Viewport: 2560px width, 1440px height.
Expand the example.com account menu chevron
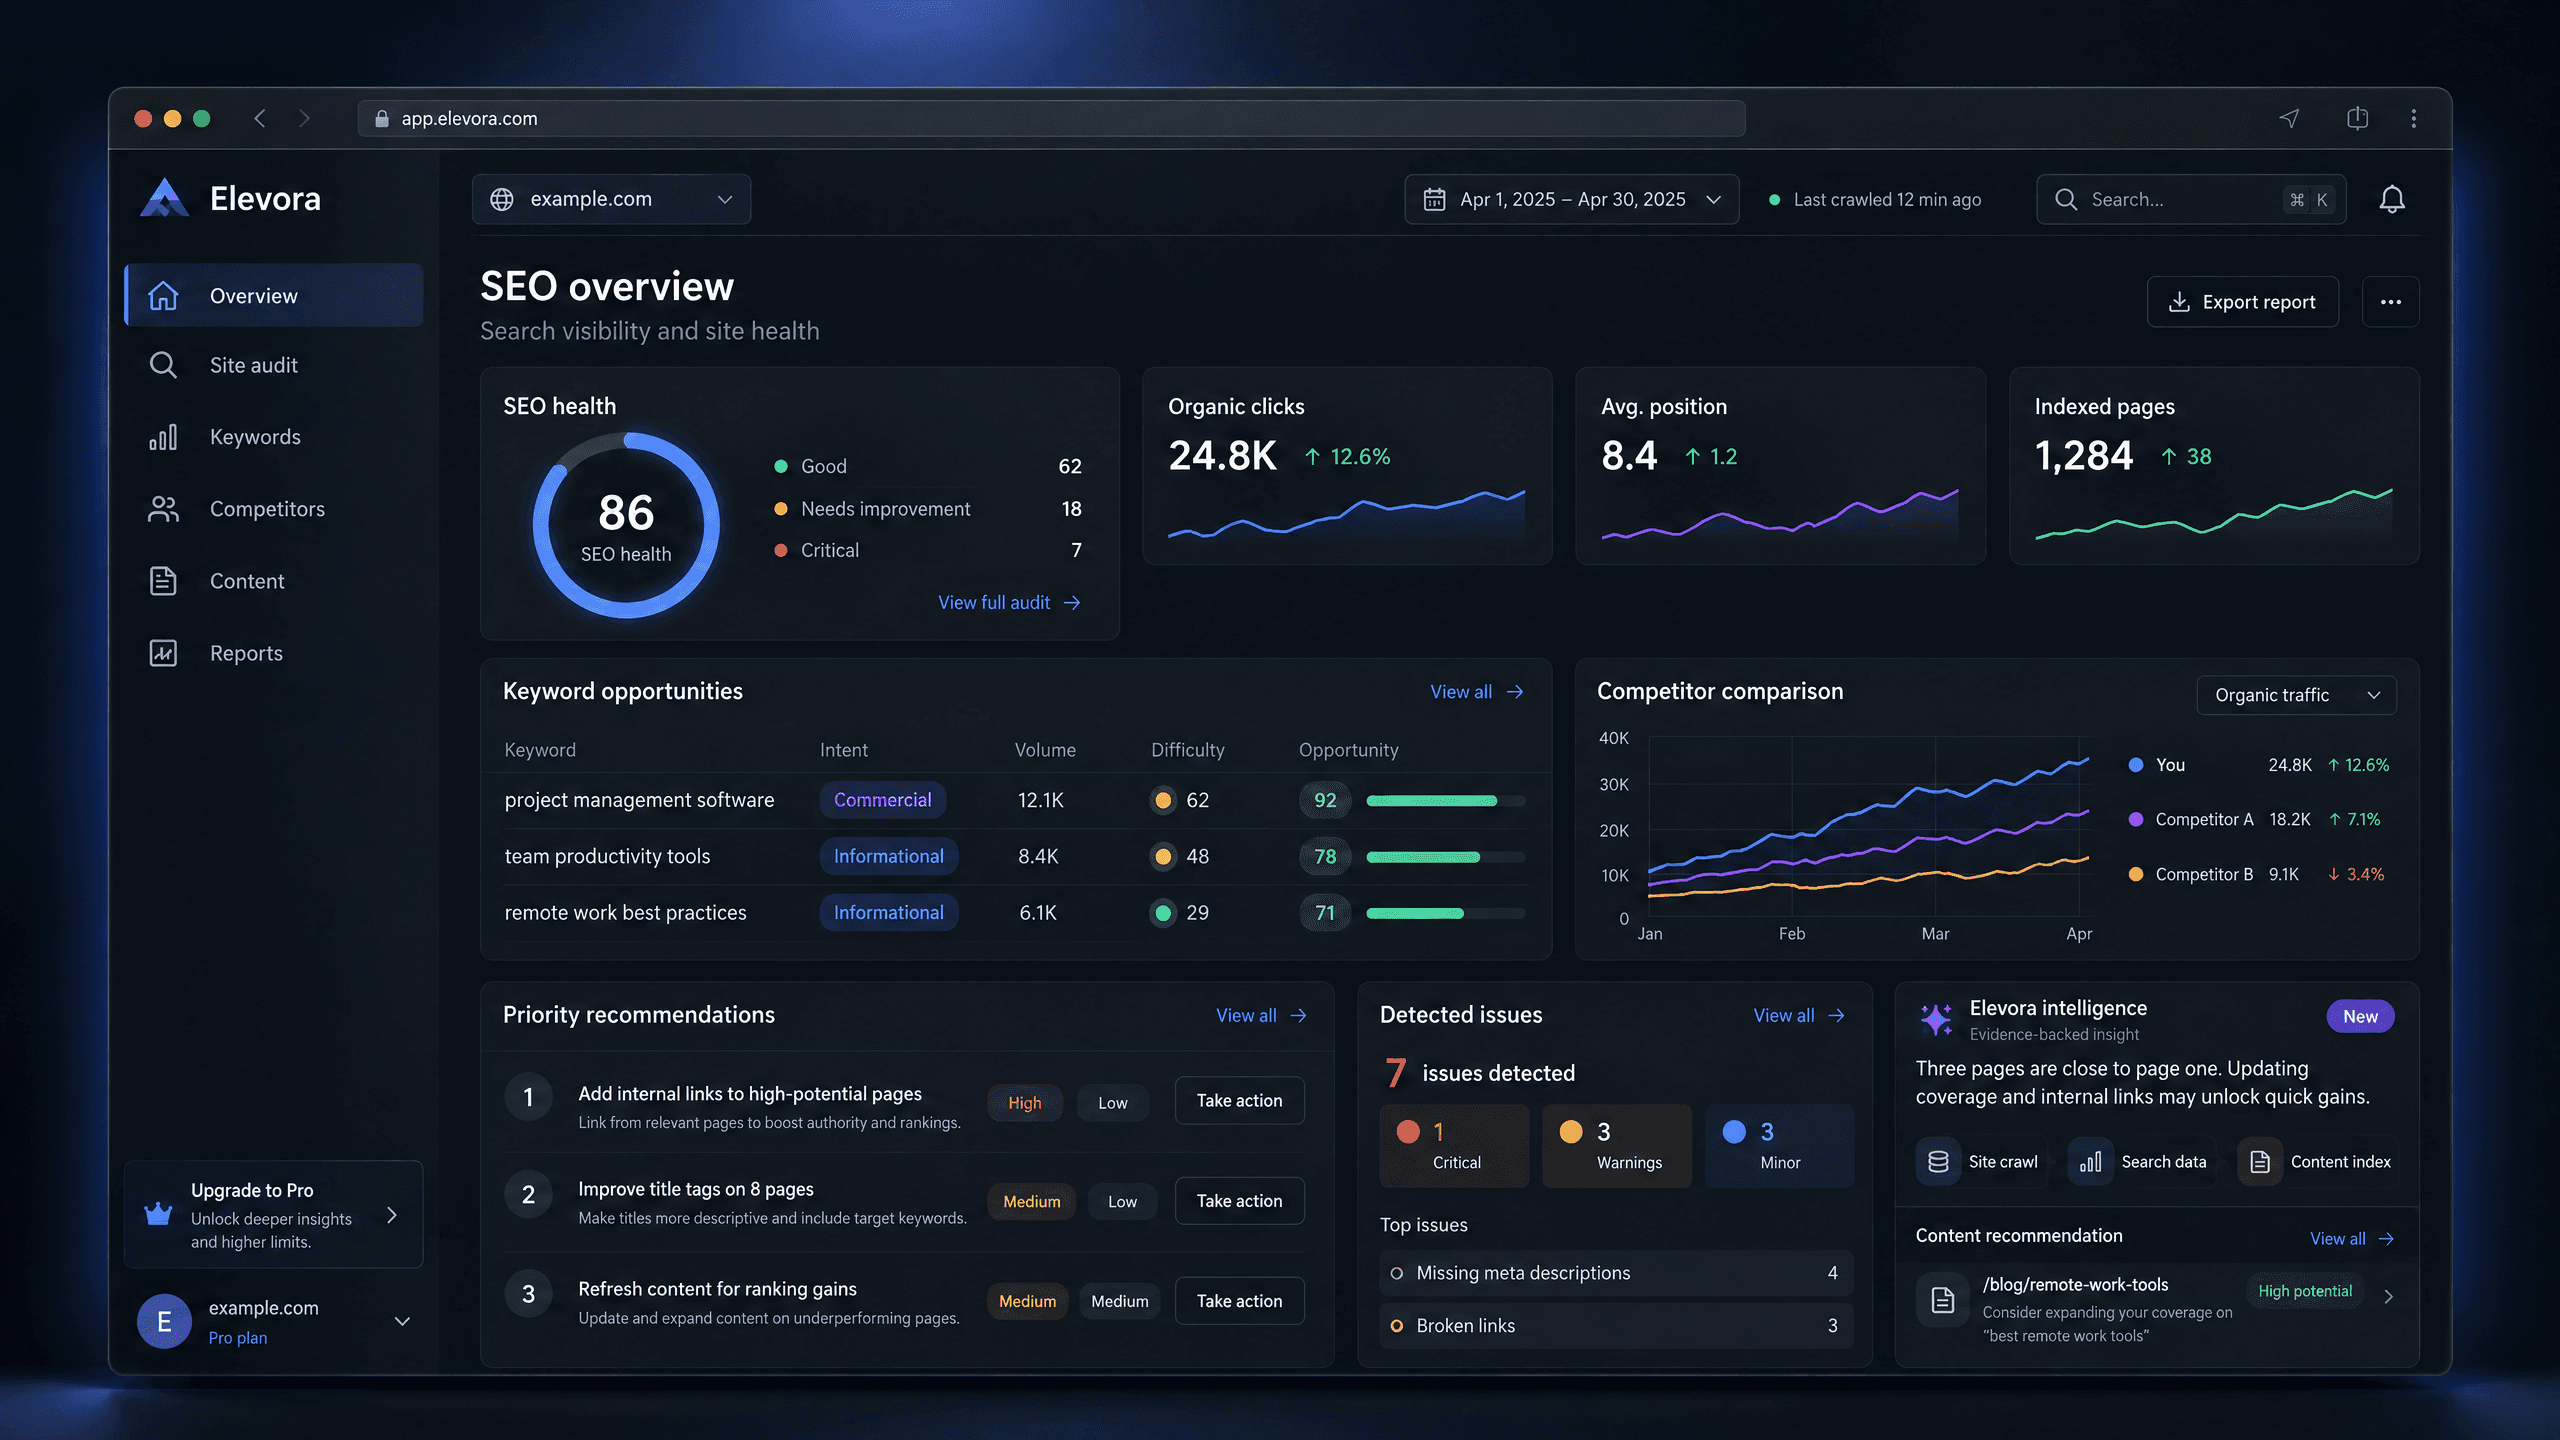tap(402, 1321)
